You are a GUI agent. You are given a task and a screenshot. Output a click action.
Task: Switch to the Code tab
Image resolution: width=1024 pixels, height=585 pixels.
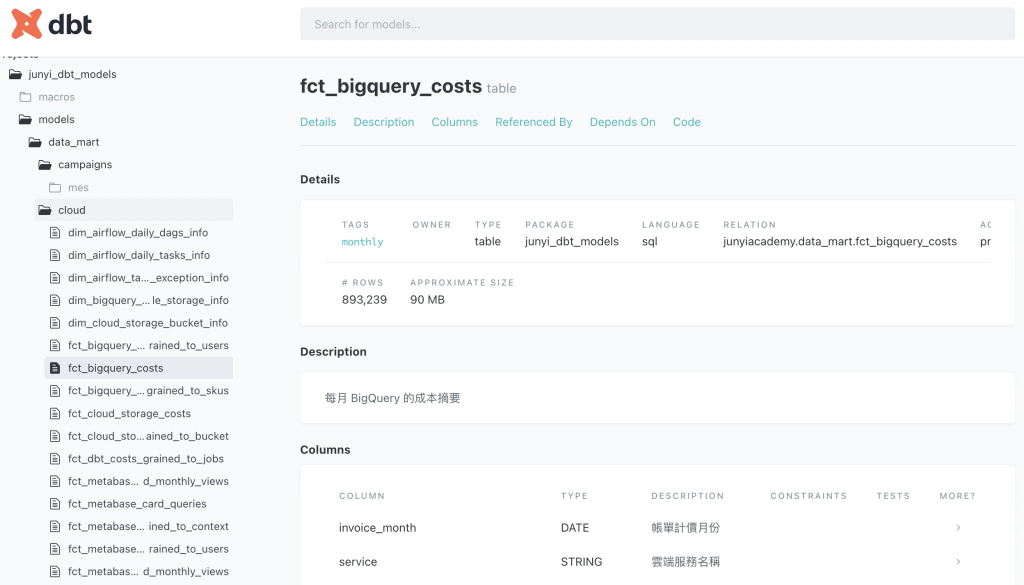tap(686, 122)
